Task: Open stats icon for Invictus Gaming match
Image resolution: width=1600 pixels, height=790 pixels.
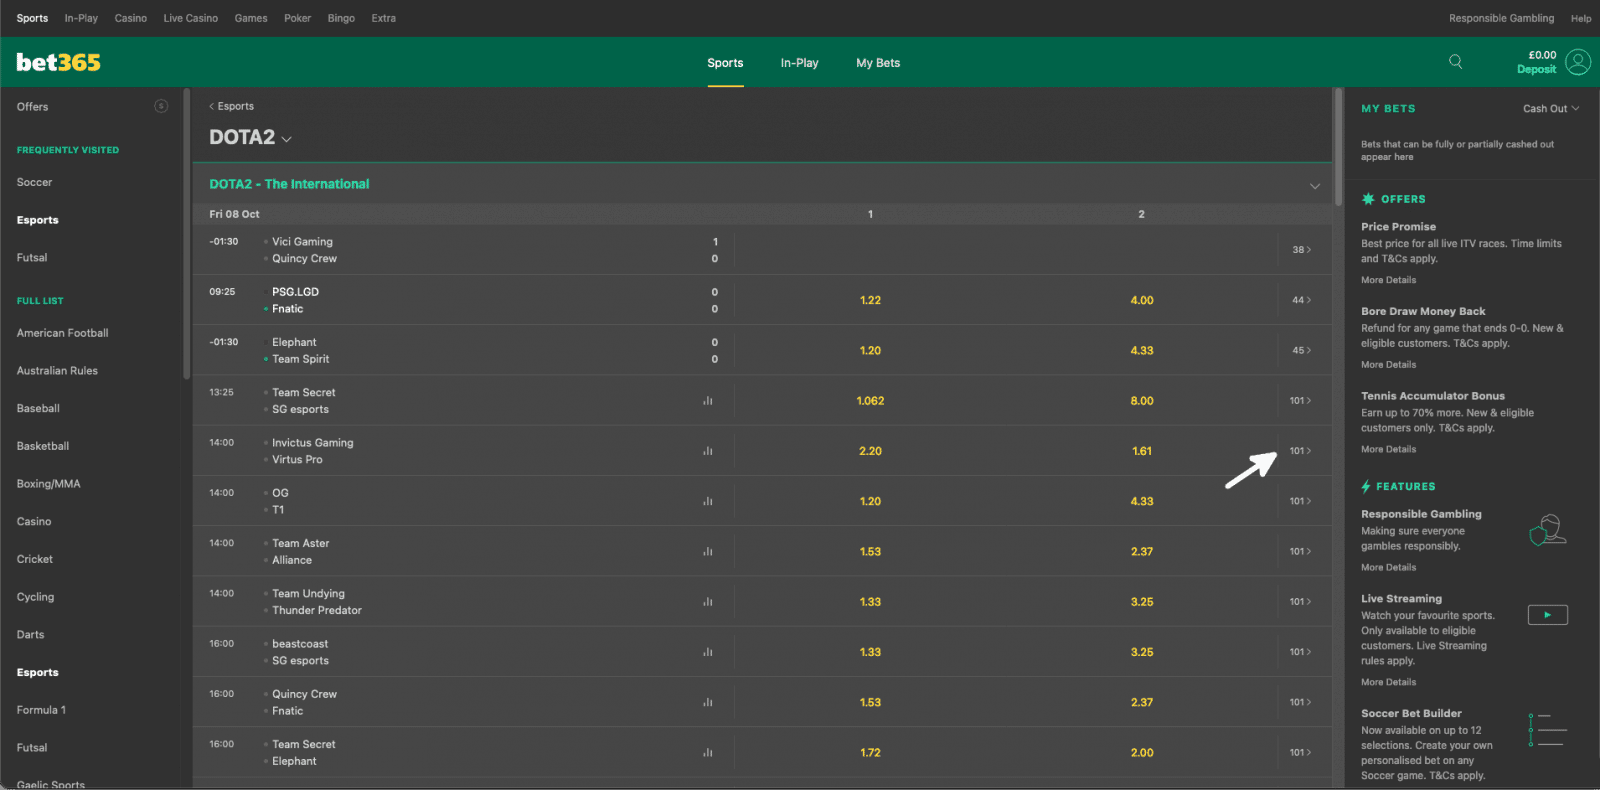Action: [x=708, y=451]
